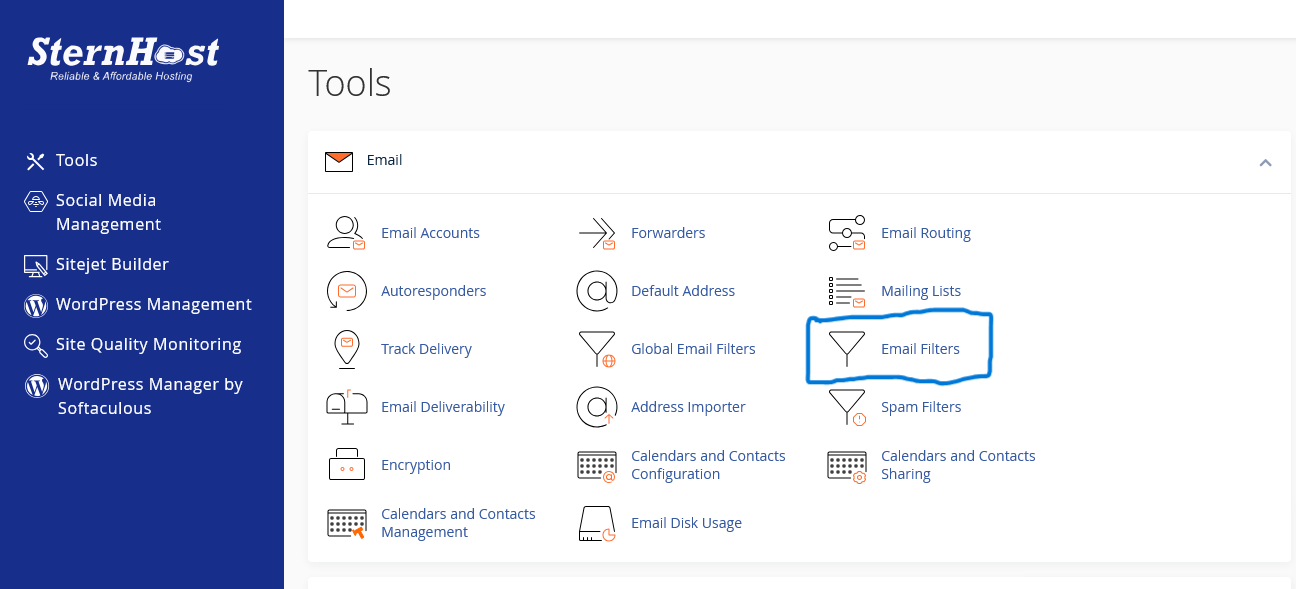This screenshot has height=589, width=1296.
Task: Select the Encryption icon
Action: click(x=346, y=465)
